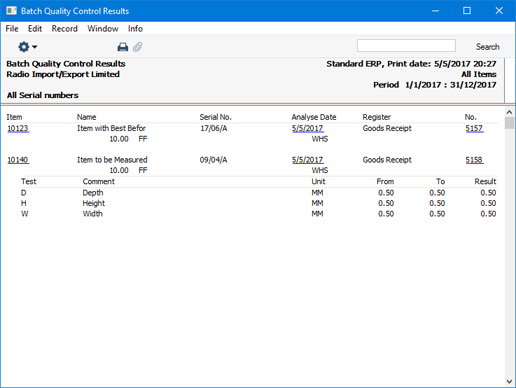Open item 10123 link
Screen dimensions: 516x388
18,128
